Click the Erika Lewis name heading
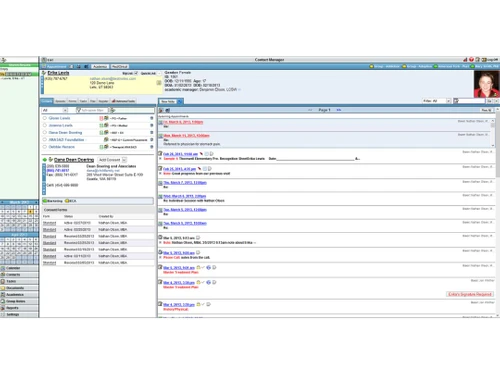Viewport: 500px width, 375px height. (58, 73)
